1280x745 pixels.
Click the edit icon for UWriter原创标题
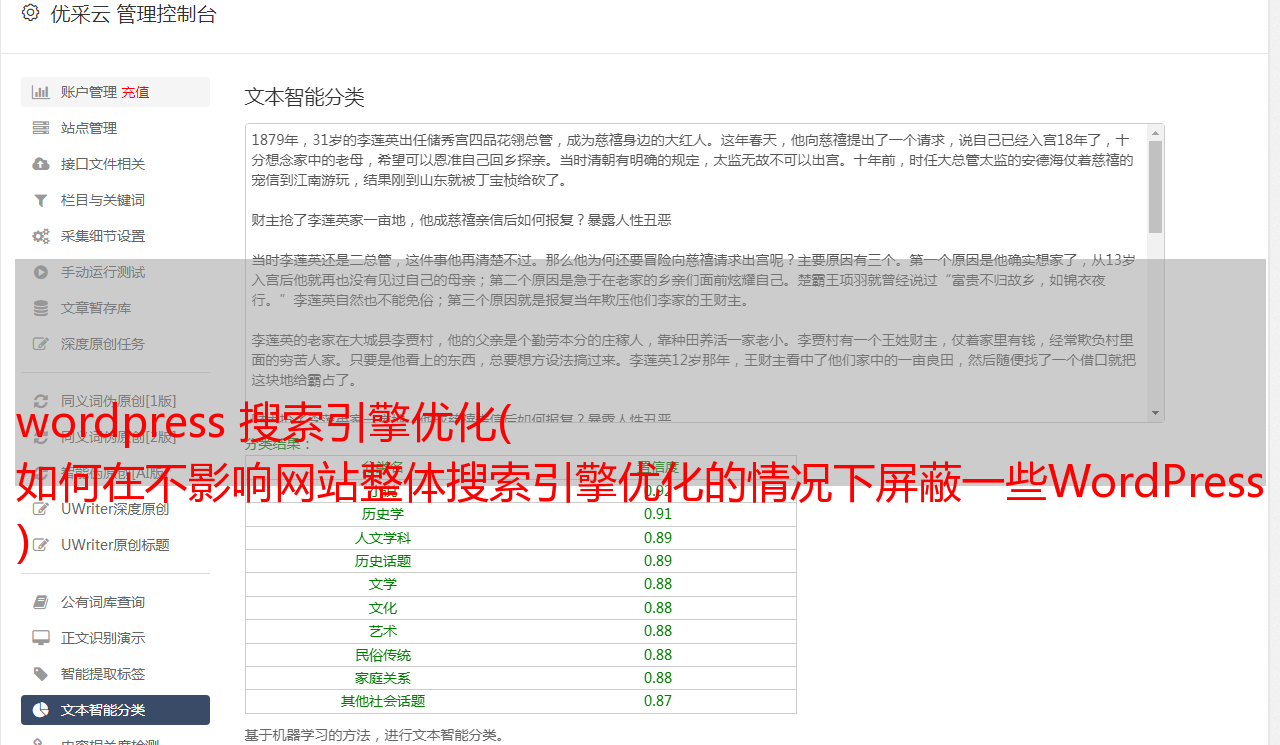pyautogui.click(x=41, y=545)
